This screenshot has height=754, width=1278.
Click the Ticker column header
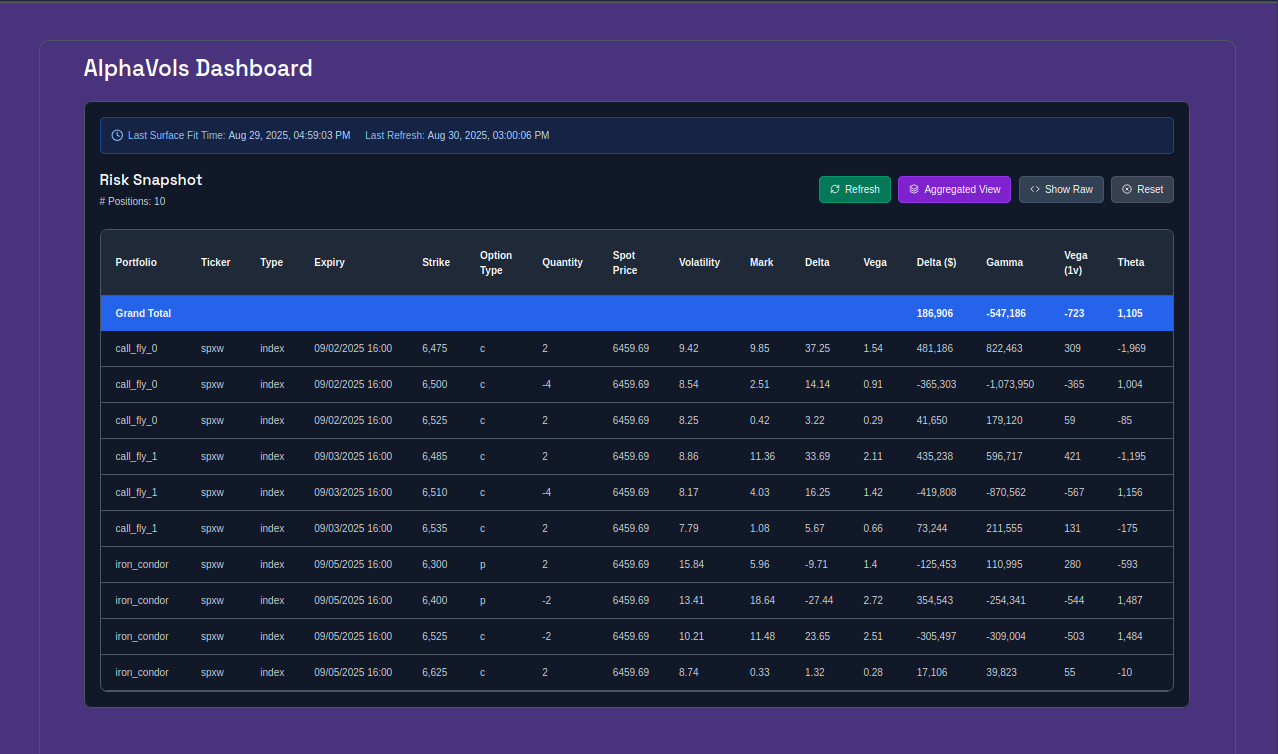[215, 262]
